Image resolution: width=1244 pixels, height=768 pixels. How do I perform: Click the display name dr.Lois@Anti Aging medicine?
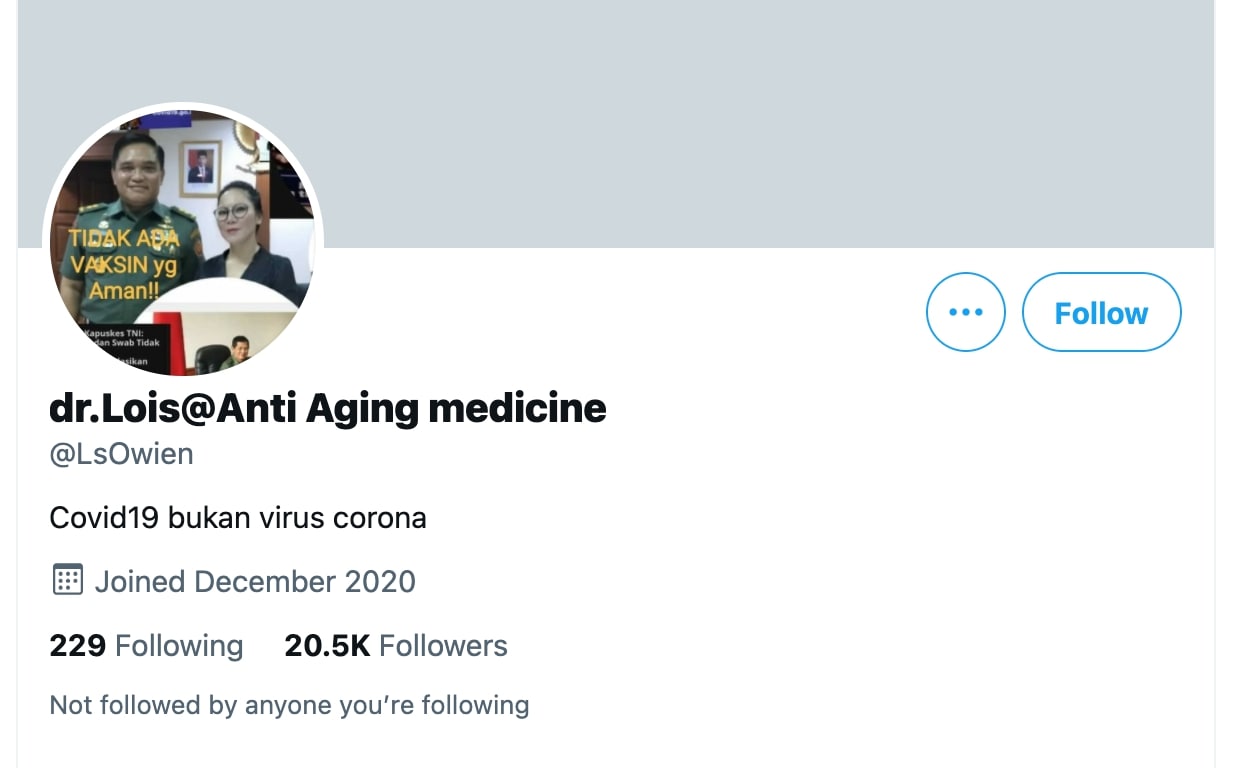327,408
